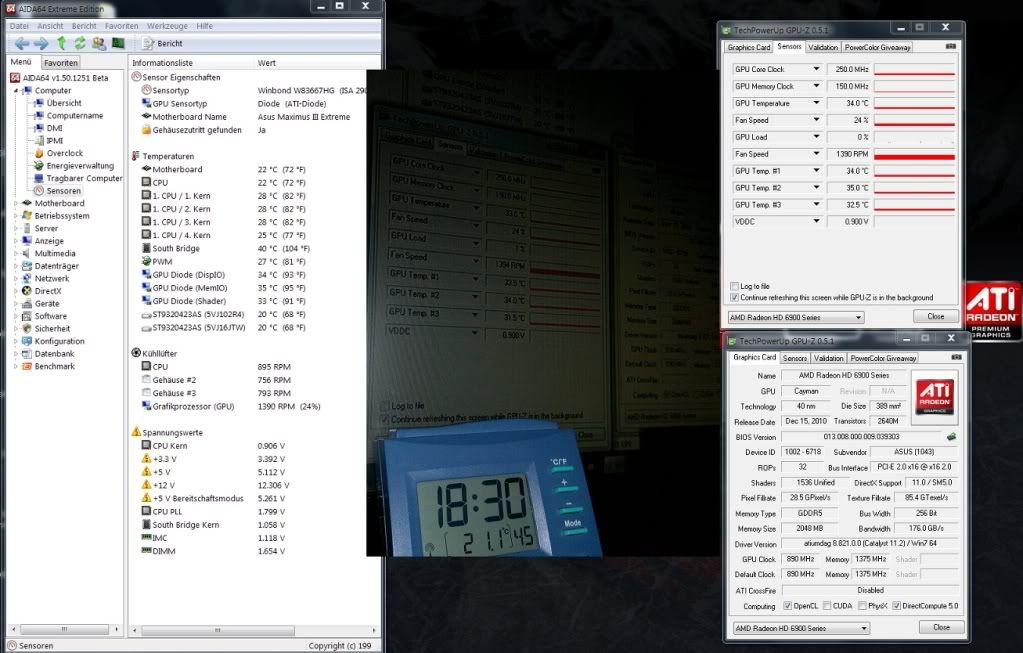Open the GPU Load sensor dropdown
This screenshot has width=1023, height=653.
[x=816, y=137]
